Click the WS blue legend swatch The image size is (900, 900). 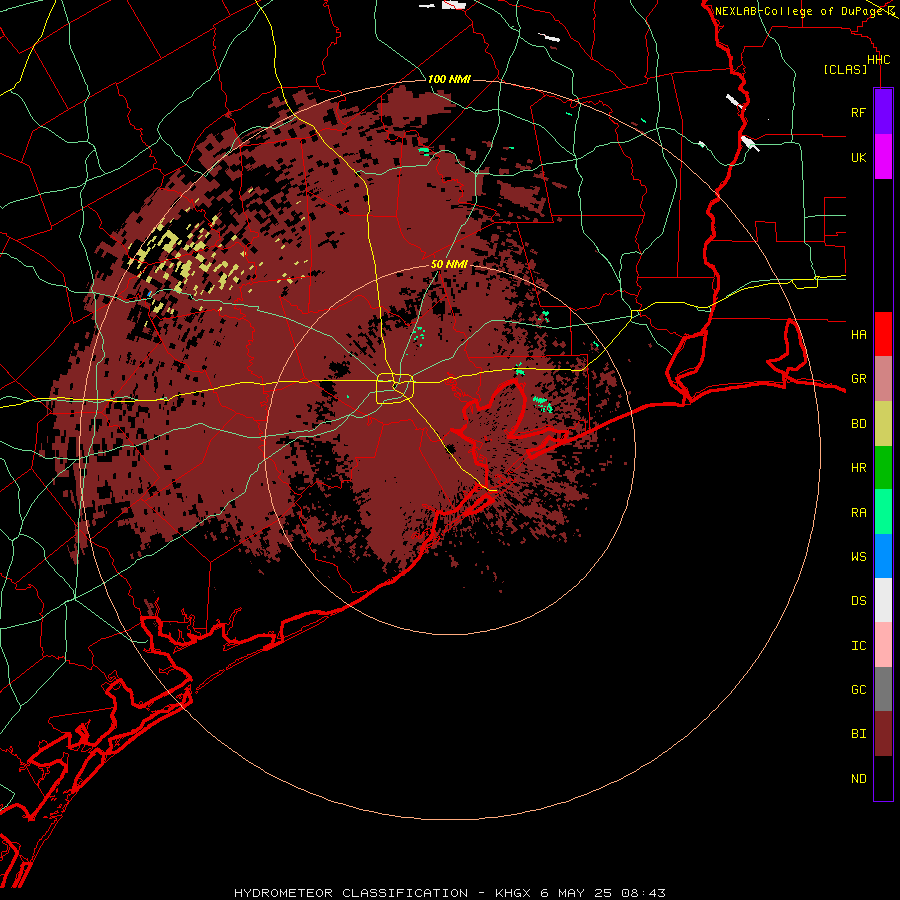click(883, 556)
